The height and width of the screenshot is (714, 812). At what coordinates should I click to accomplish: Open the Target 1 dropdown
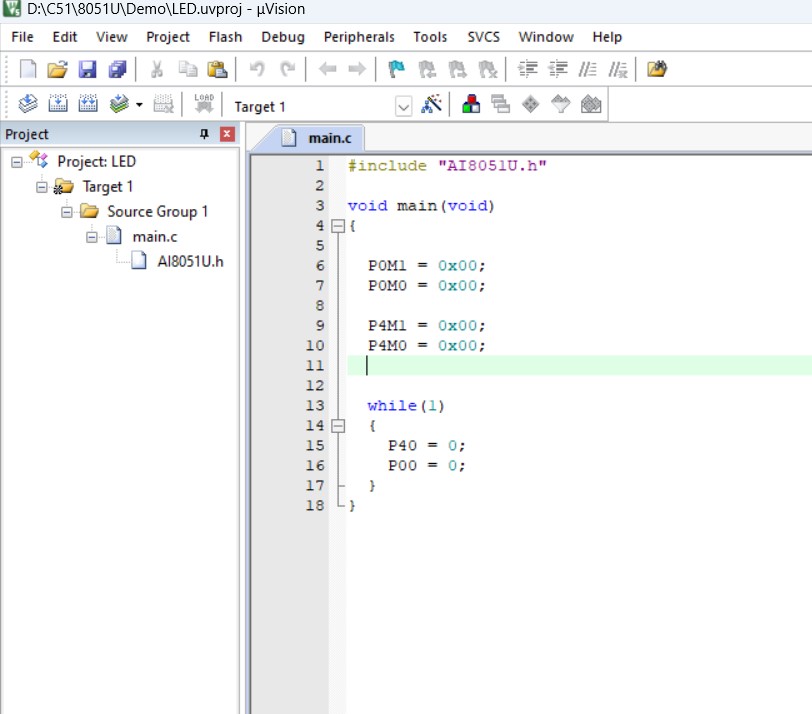click(x=403, y=107)
